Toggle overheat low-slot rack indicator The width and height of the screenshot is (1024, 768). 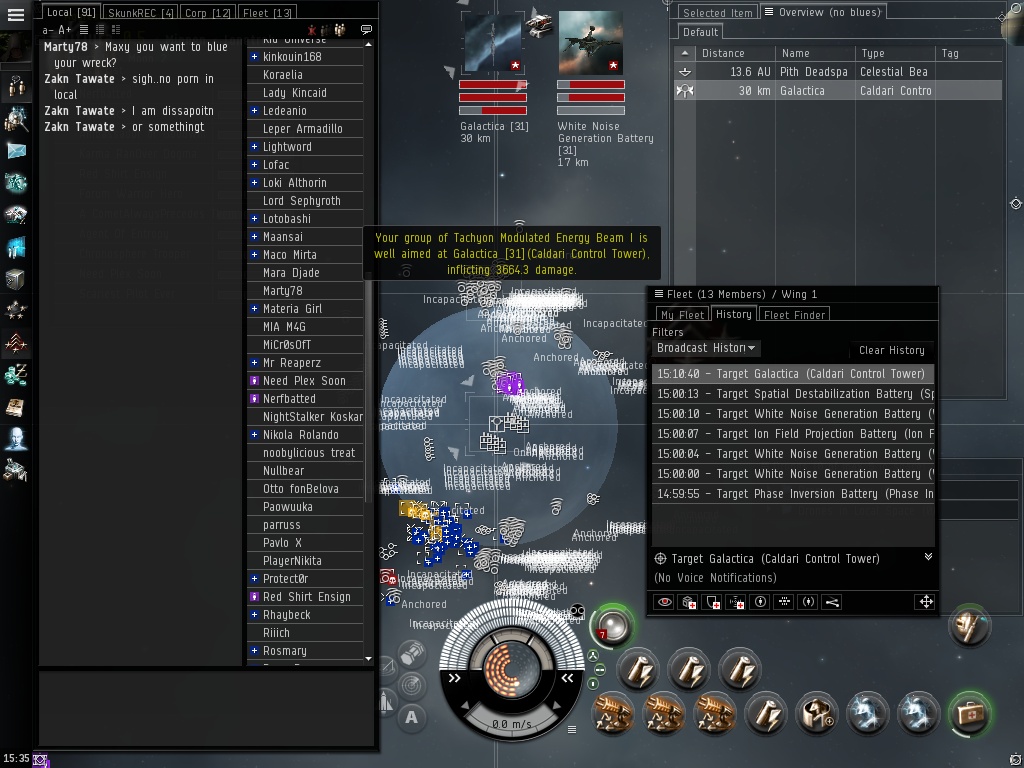coord(593,684)
